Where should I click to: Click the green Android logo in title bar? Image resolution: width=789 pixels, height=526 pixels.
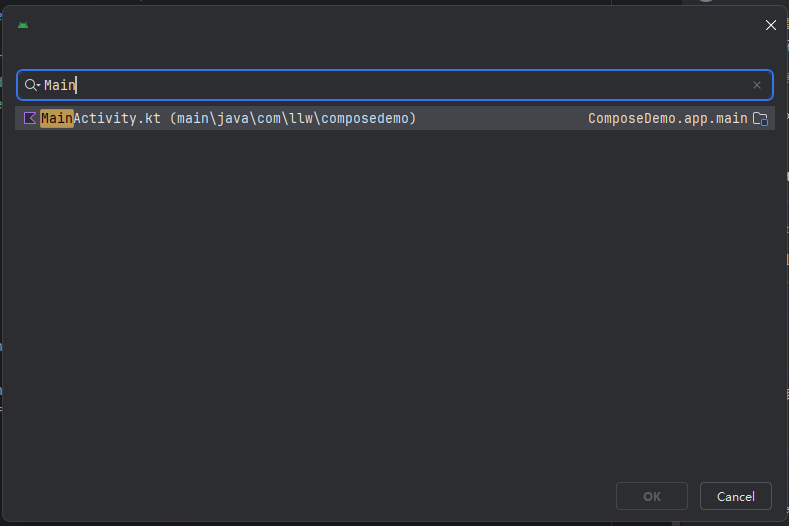pos(23,25)
